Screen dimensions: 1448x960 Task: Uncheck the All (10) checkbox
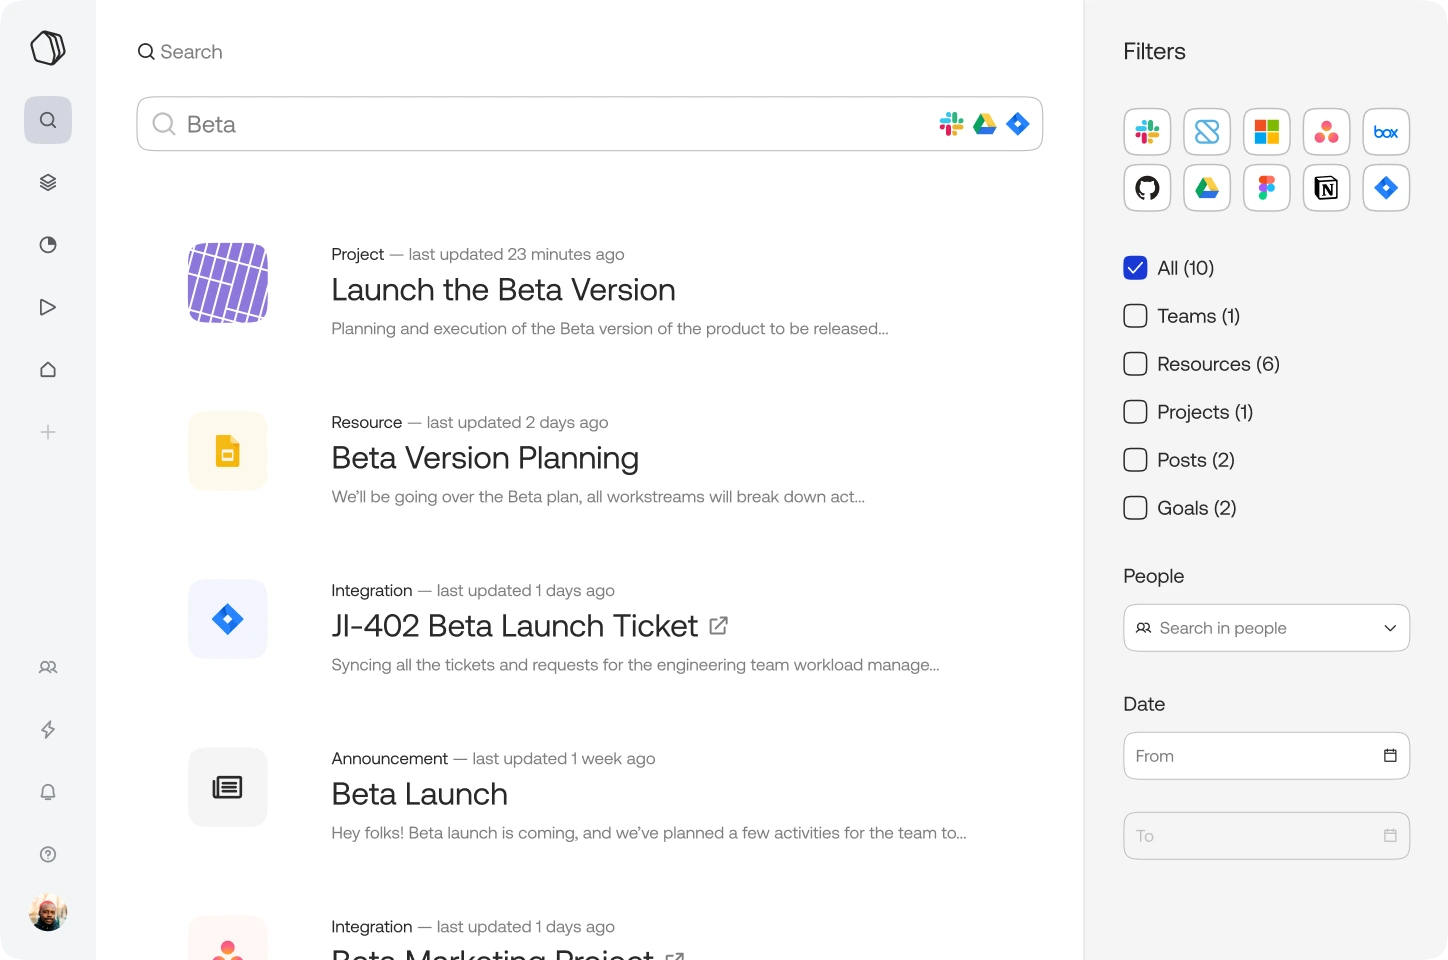[x=1135, y=268]
